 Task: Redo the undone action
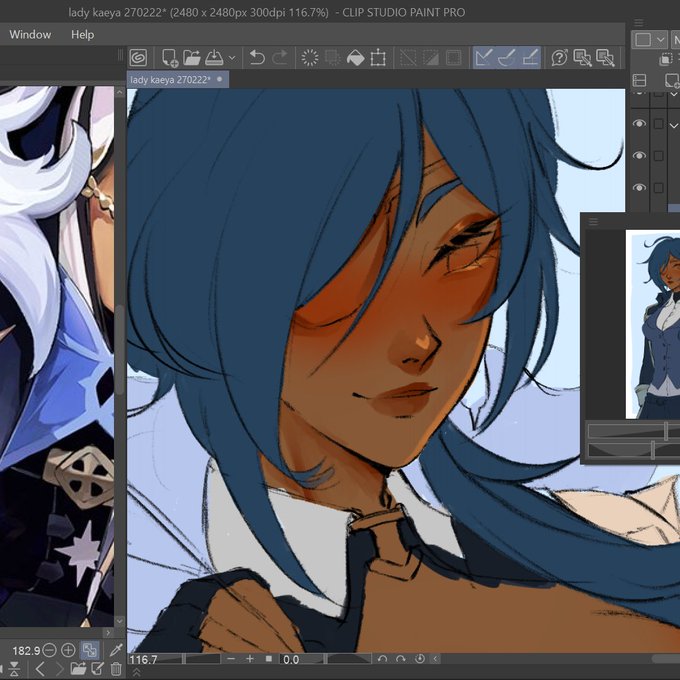[280, 58]
